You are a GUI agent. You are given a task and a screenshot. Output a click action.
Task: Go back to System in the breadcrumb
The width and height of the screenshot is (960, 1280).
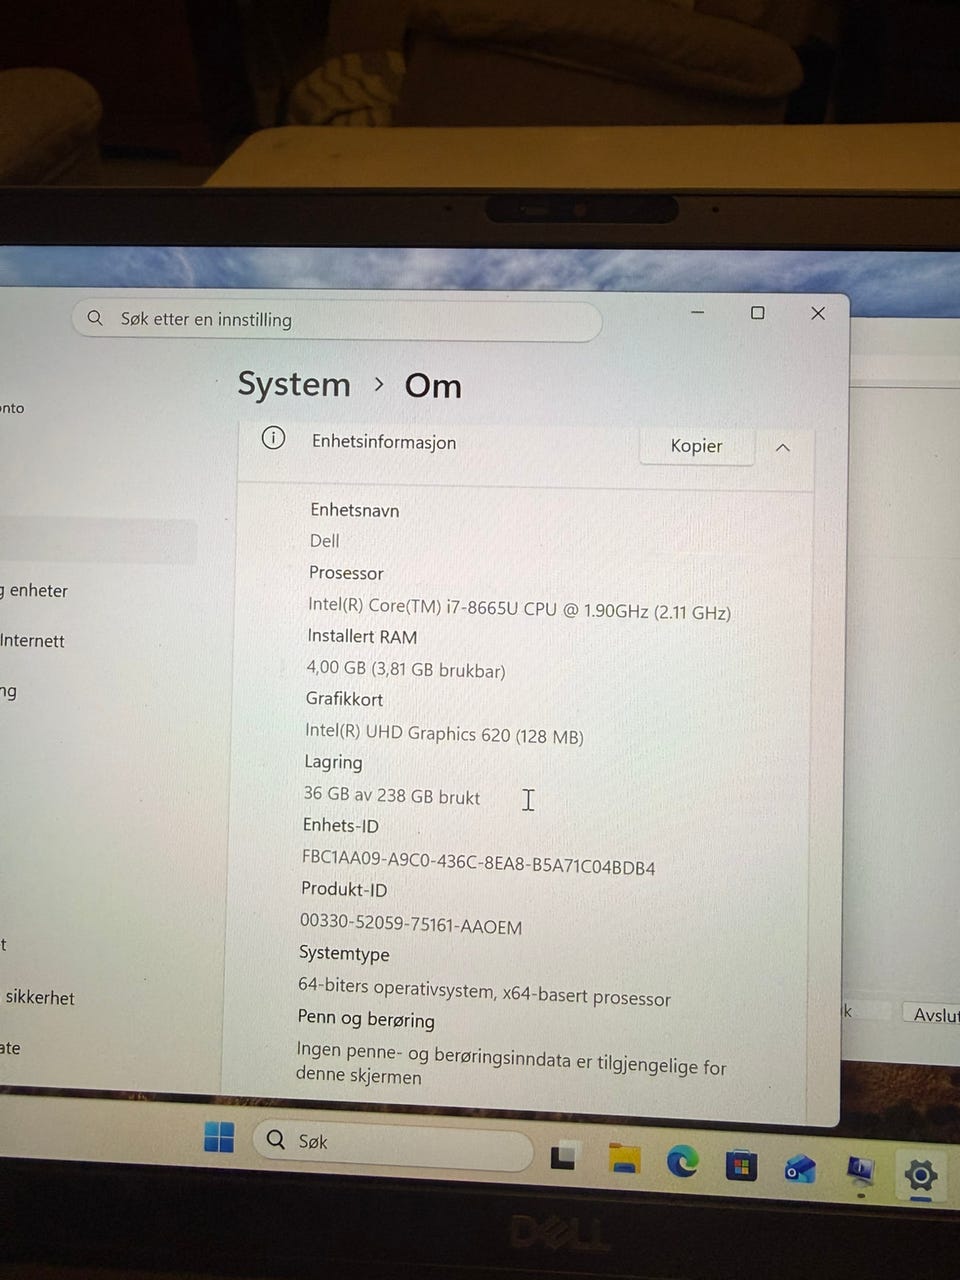coord(294,384)
